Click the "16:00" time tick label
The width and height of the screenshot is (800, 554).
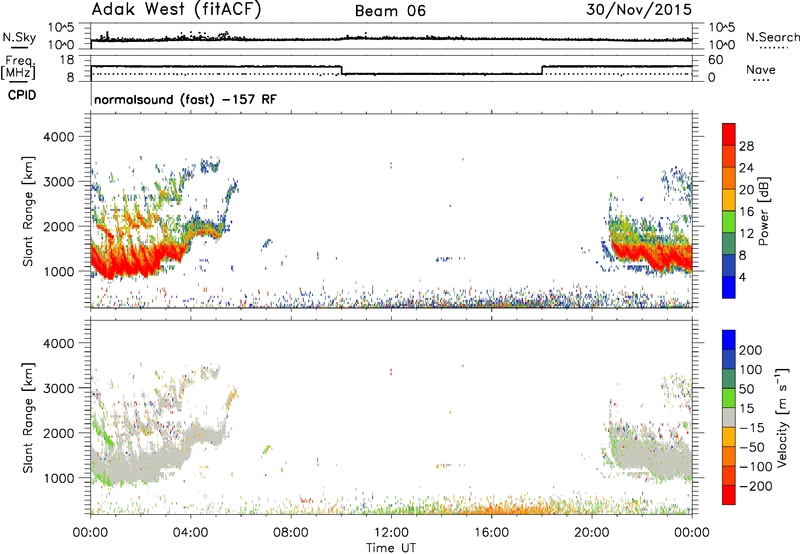pyautogui.click(x=491, y=533)
